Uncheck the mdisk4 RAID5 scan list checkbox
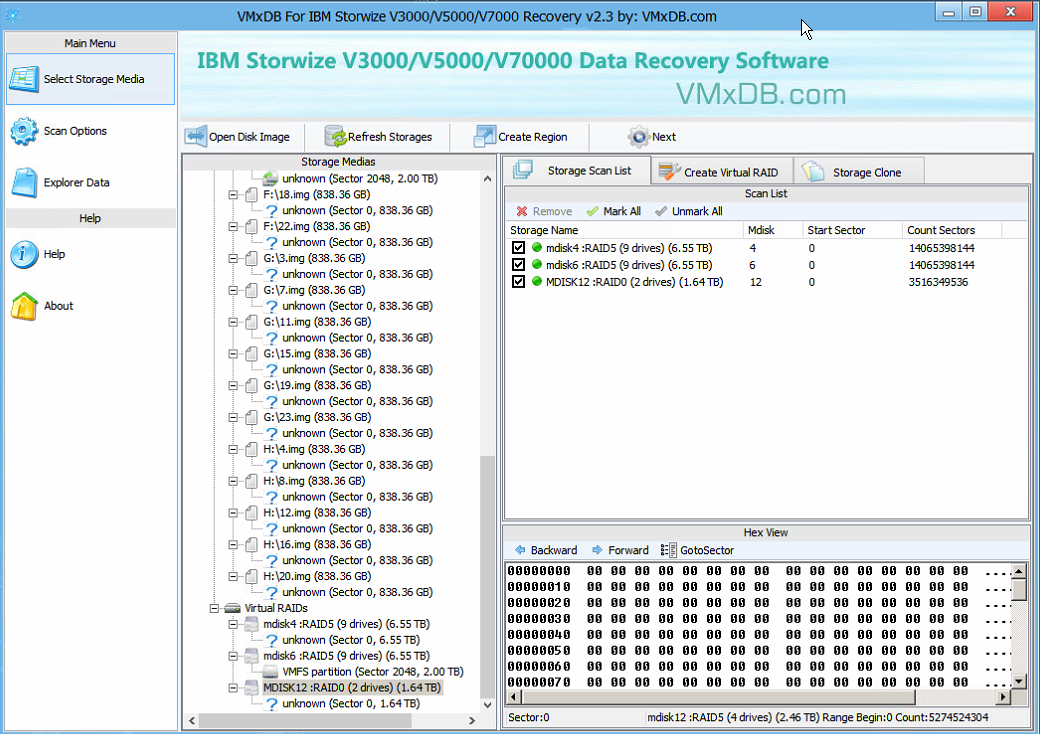This screenshot has width=1040, height=734. pos(519,248)
